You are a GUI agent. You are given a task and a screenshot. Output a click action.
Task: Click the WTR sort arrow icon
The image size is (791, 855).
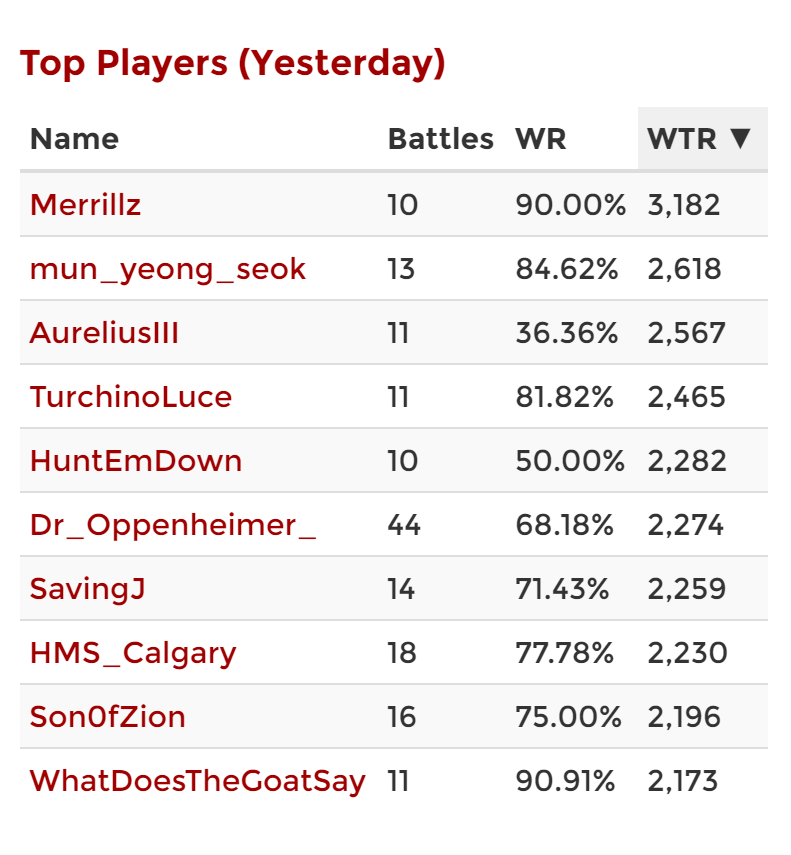(x=741, y=139)
